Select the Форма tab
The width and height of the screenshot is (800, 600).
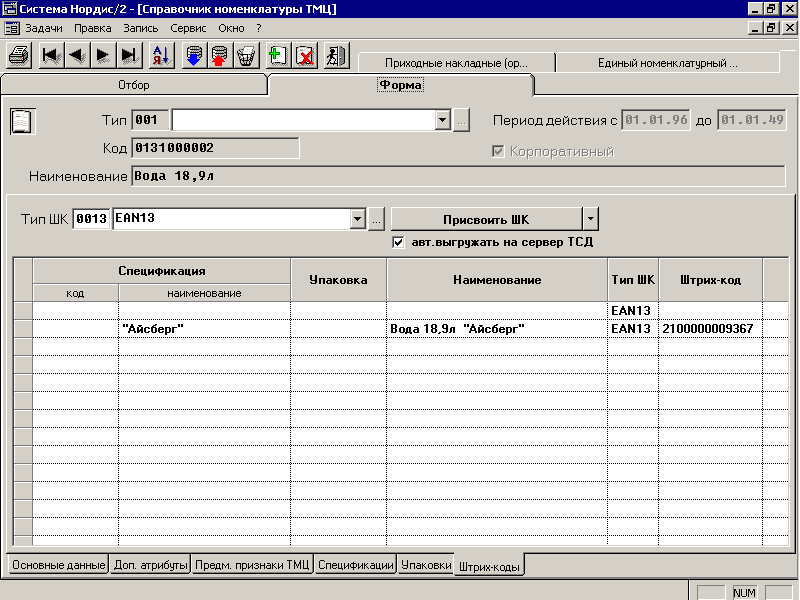401,85
